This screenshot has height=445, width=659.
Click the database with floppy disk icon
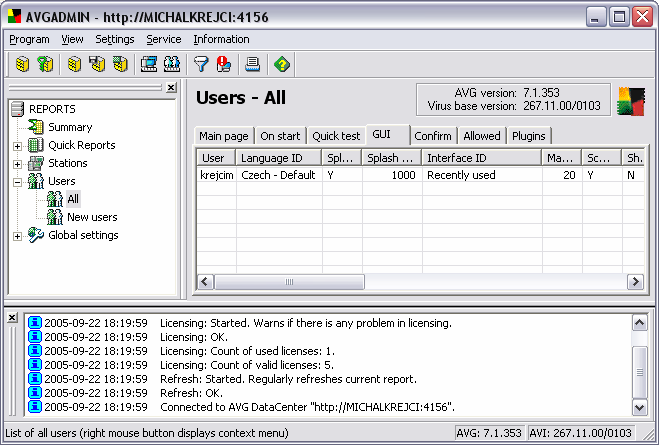coord(97,64)
